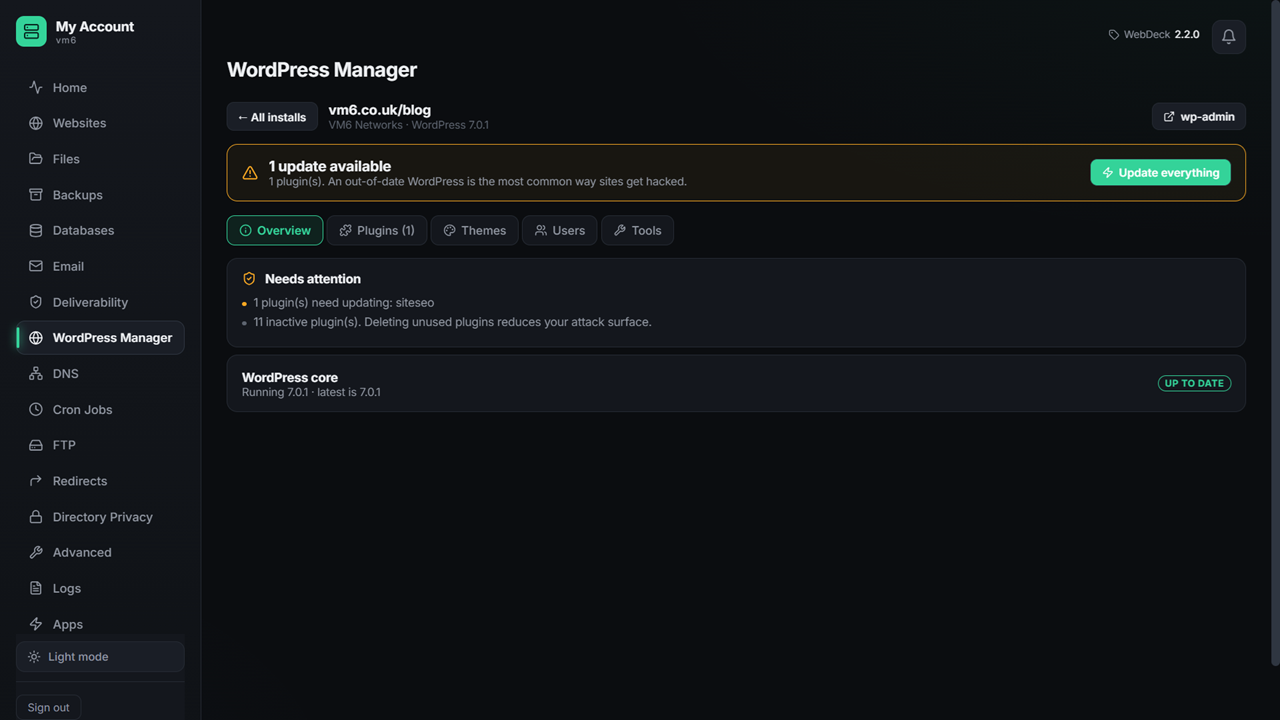Sign out of the account
This screenshot has width=1280, height=720.
(x=49, y=707)
